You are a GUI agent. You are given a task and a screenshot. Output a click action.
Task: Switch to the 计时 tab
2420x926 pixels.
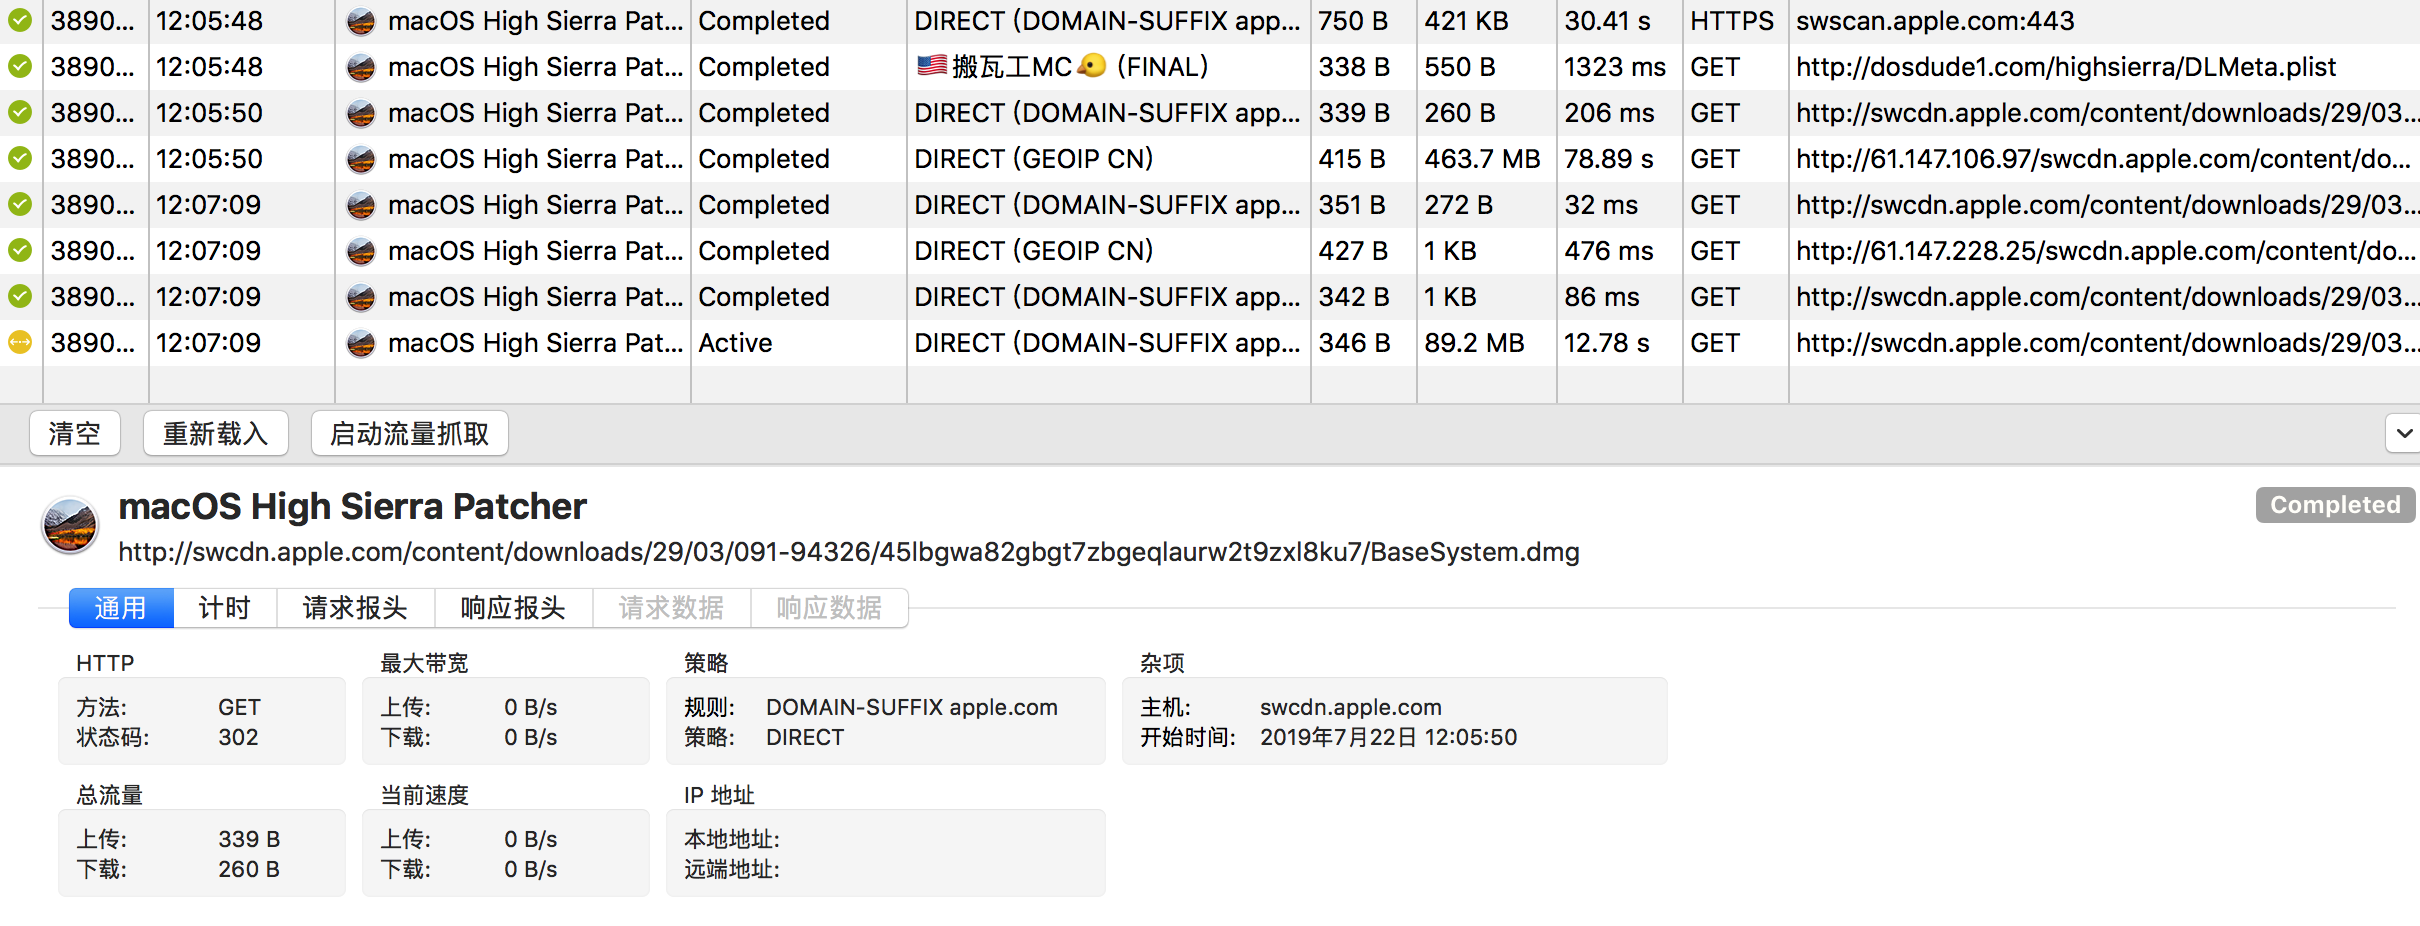[x=224, y=608]
